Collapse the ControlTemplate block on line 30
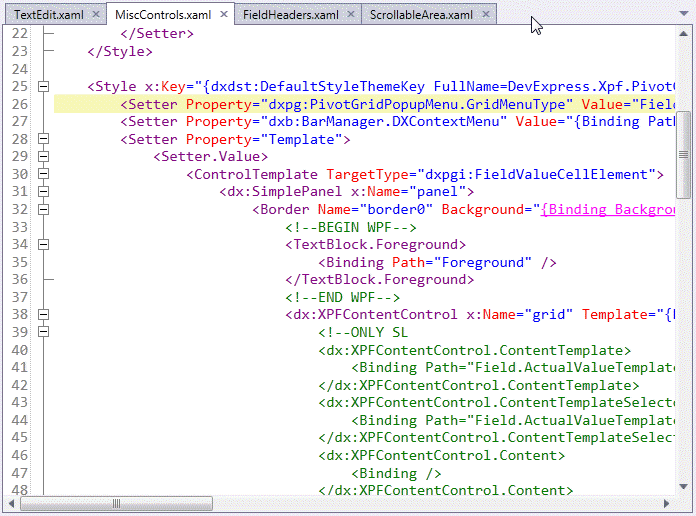The width and height of the screenshot is (696, 516). (44, 174)
